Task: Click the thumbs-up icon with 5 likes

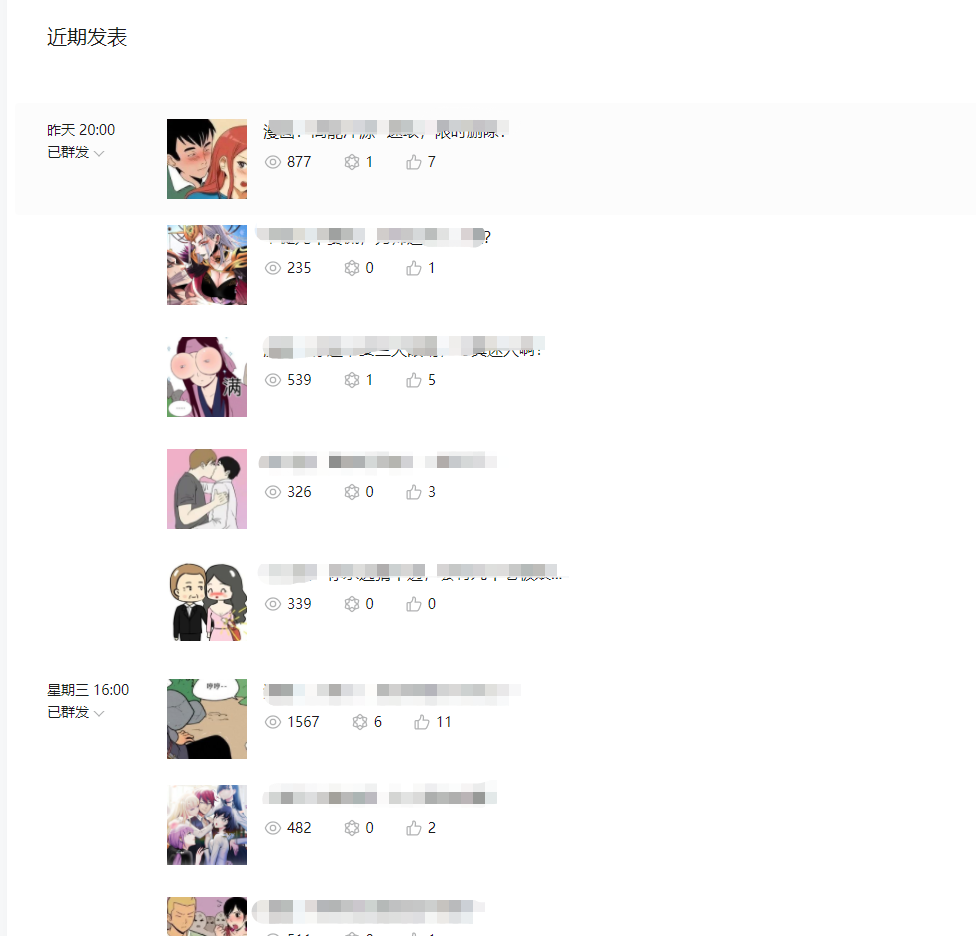Action: [x=414, y=380]
